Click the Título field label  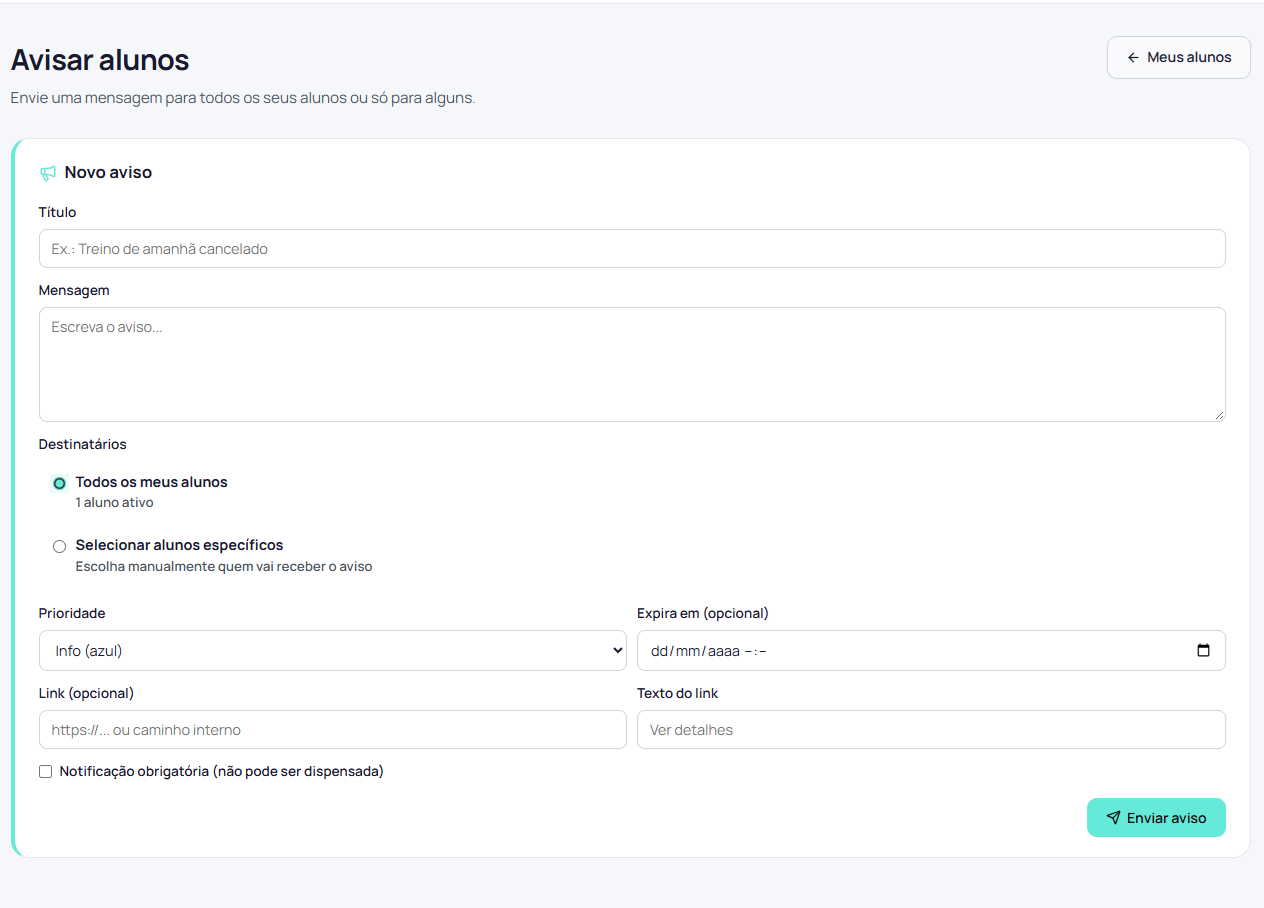(x=58, y=212)
